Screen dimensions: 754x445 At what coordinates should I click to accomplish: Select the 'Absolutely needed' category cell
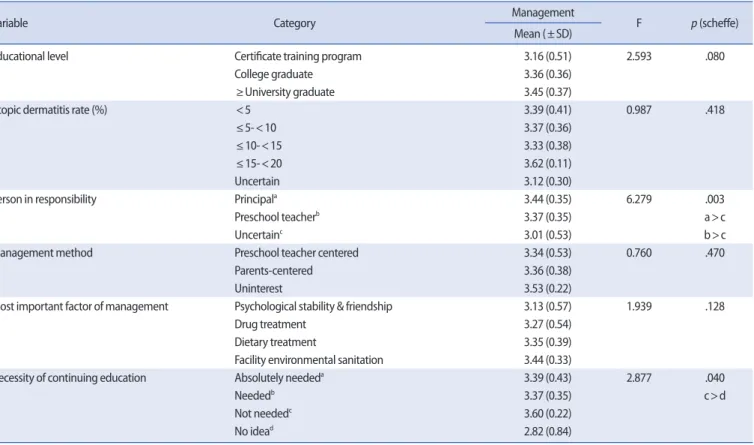(x=279, y=378)
